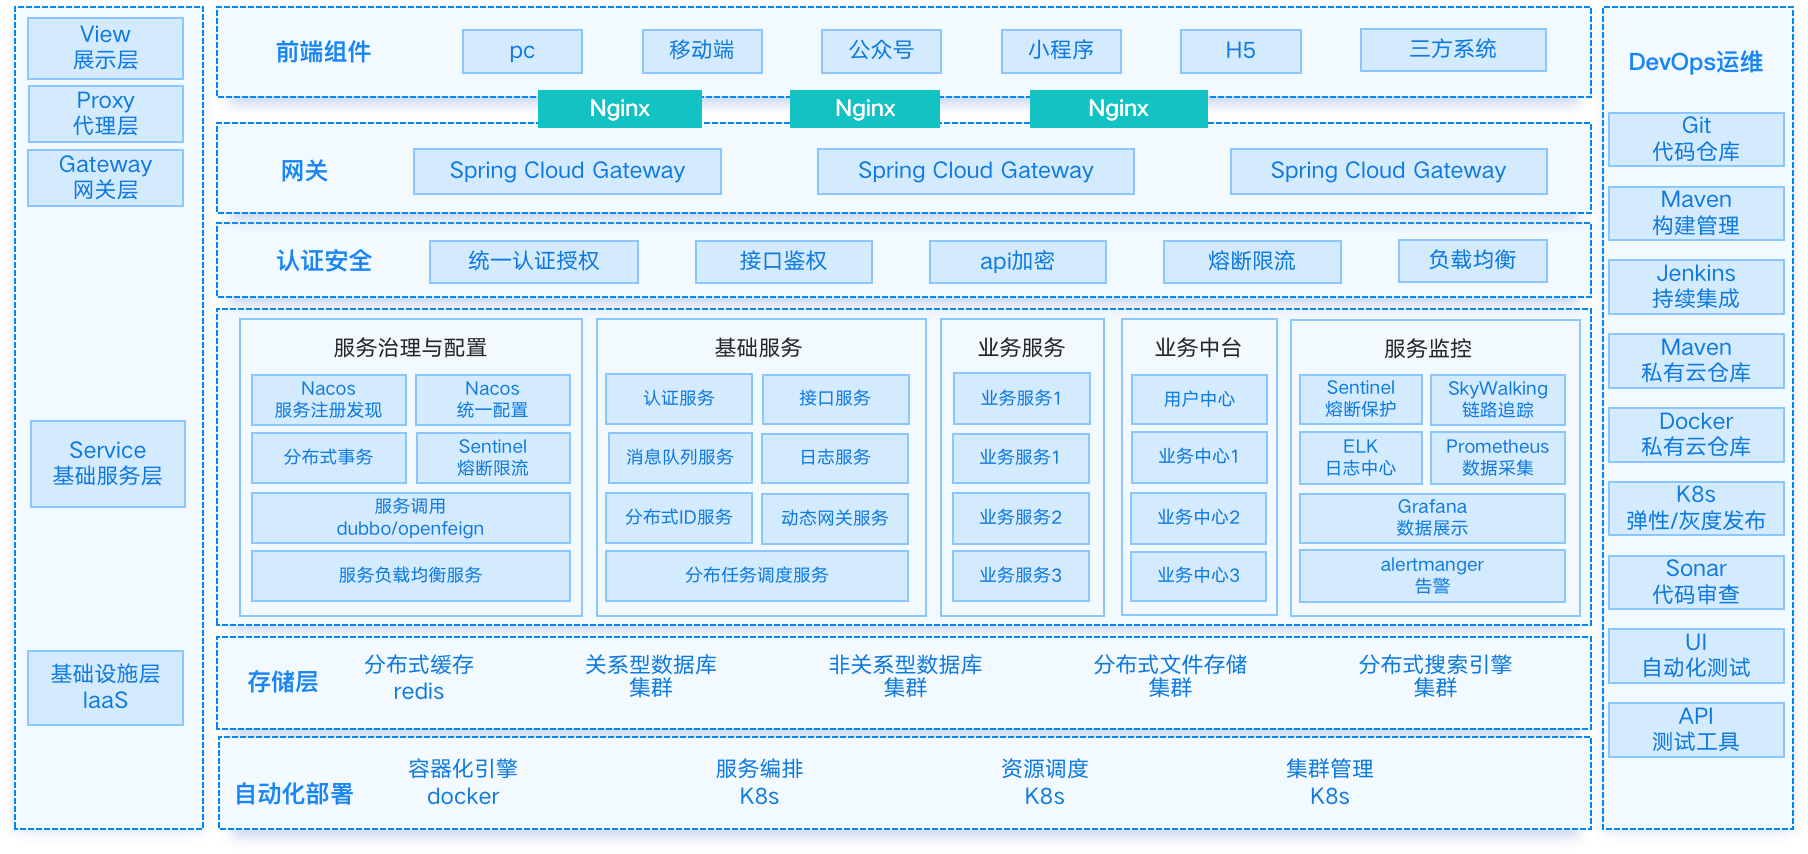Select the 业务中心1 box
Viewport: 1808px width, 854px height.
coord(1199,457)
